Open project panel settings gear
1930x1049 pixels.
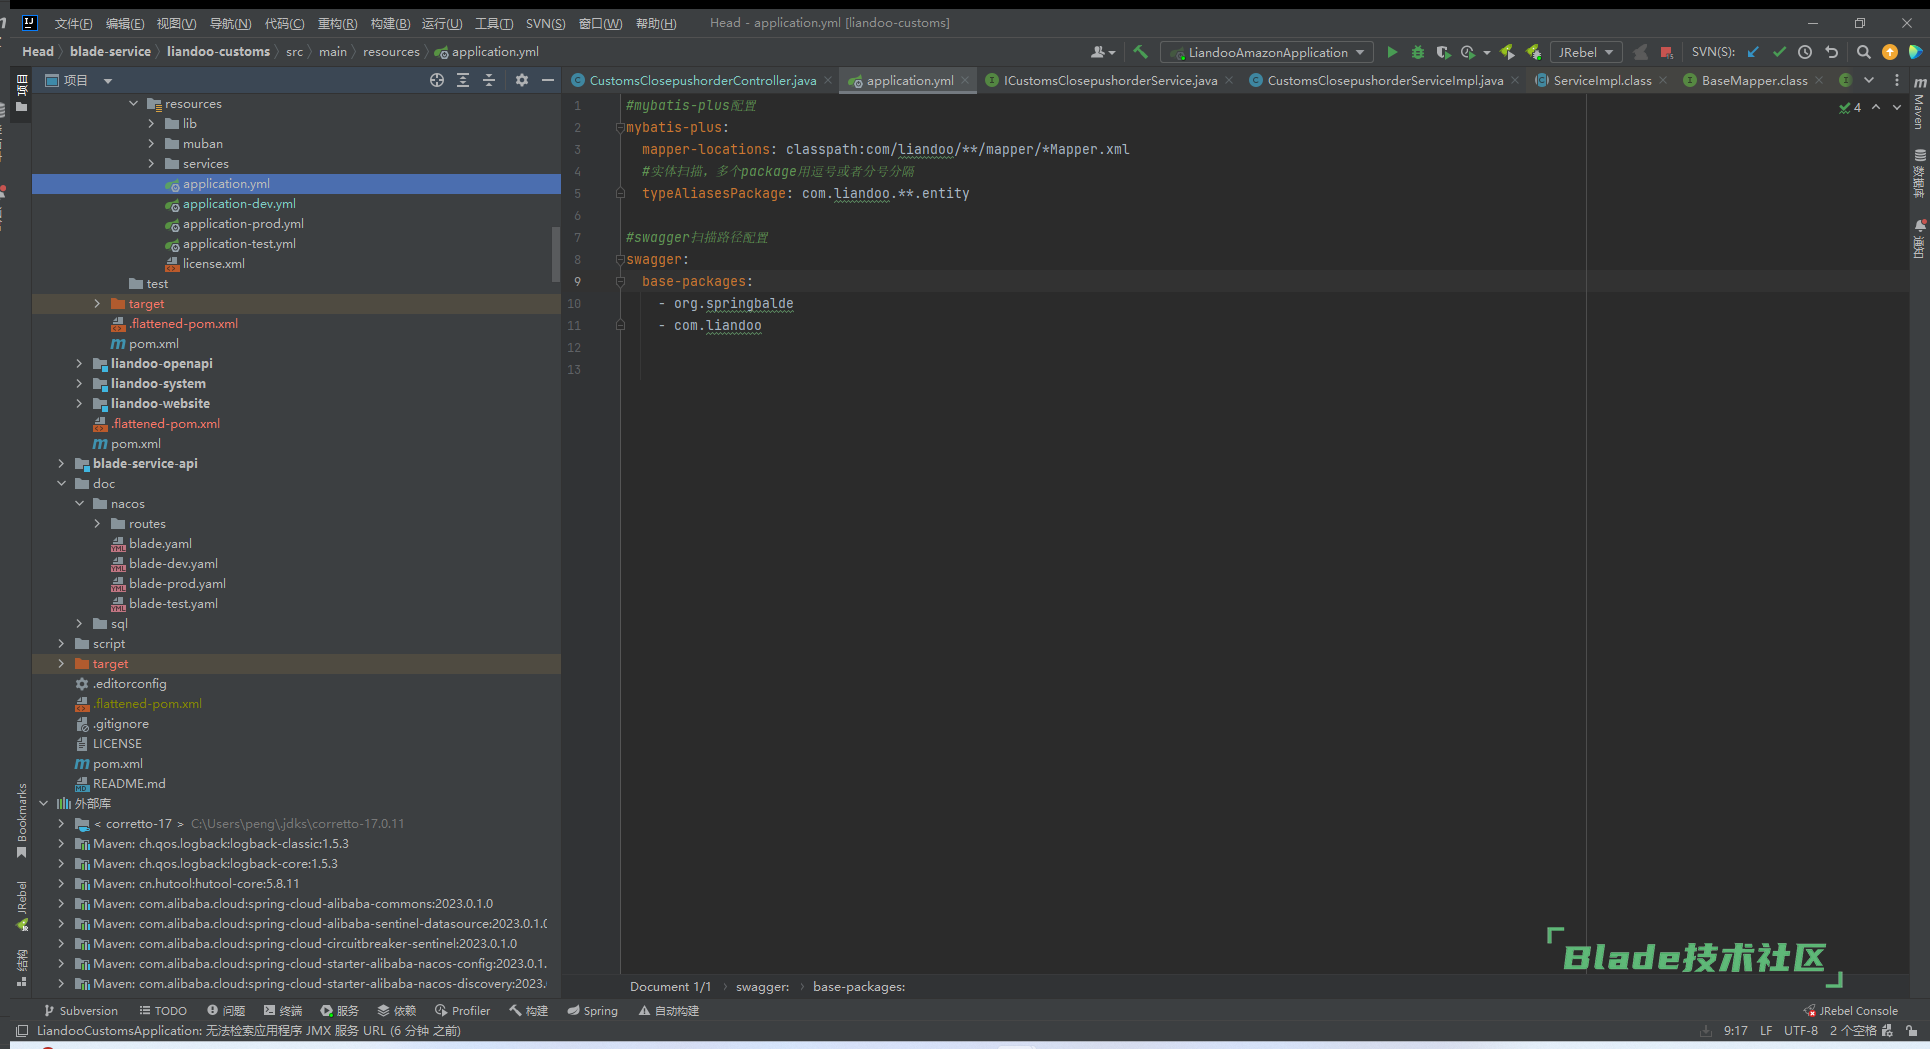pyautogui.click(x=522, y=80)
